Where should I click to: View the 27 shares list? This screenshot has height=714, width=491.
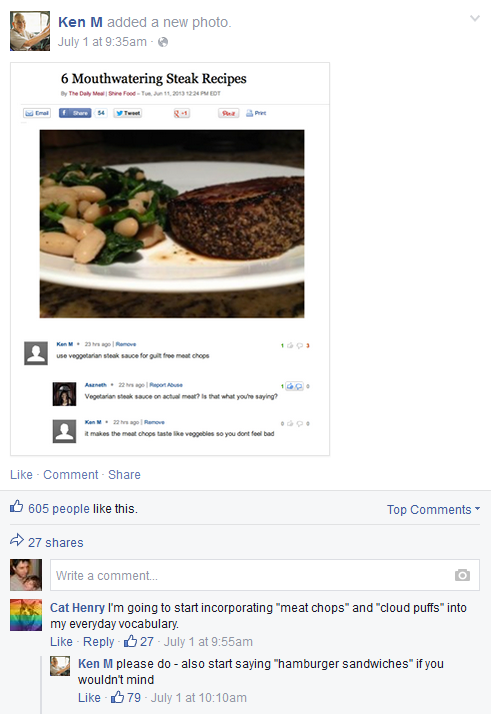click(56, 543)
